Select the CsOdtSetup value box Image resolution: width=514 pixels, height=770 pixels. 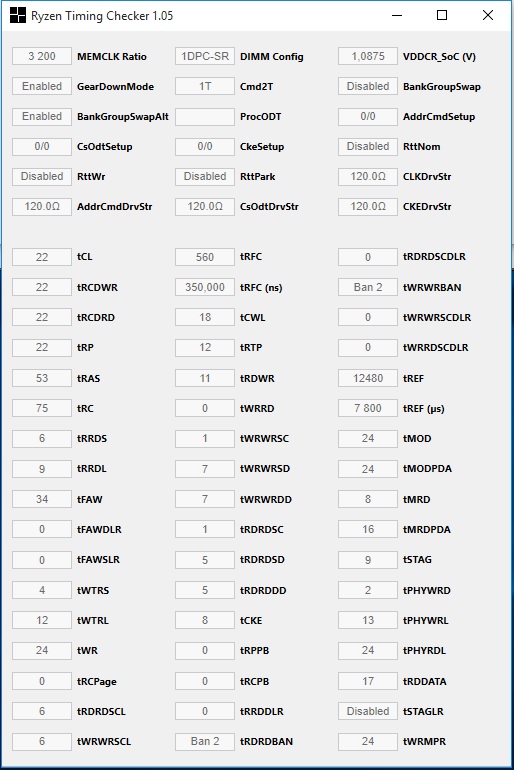tap(42, 146)
